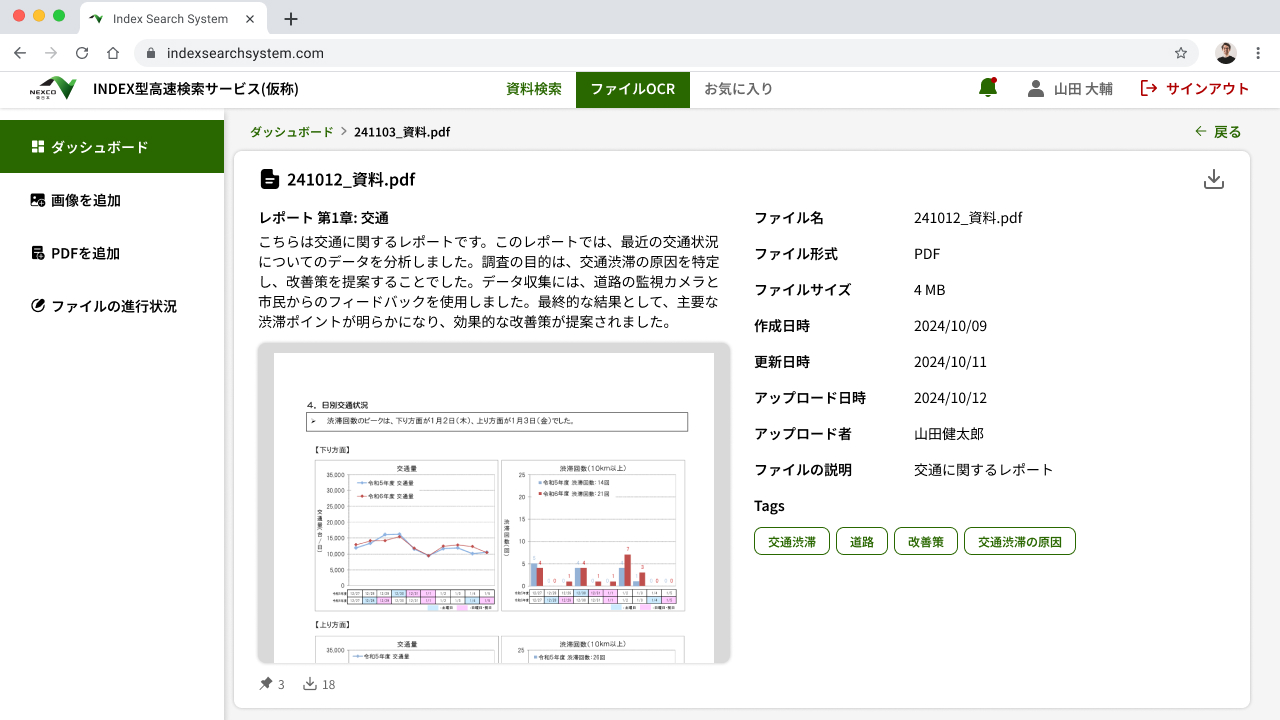Switch to the 資料検索 tab
Image resolution: width=1280 pixels, height=720 pixels.
pyautogui.click(x=534, y=89)
